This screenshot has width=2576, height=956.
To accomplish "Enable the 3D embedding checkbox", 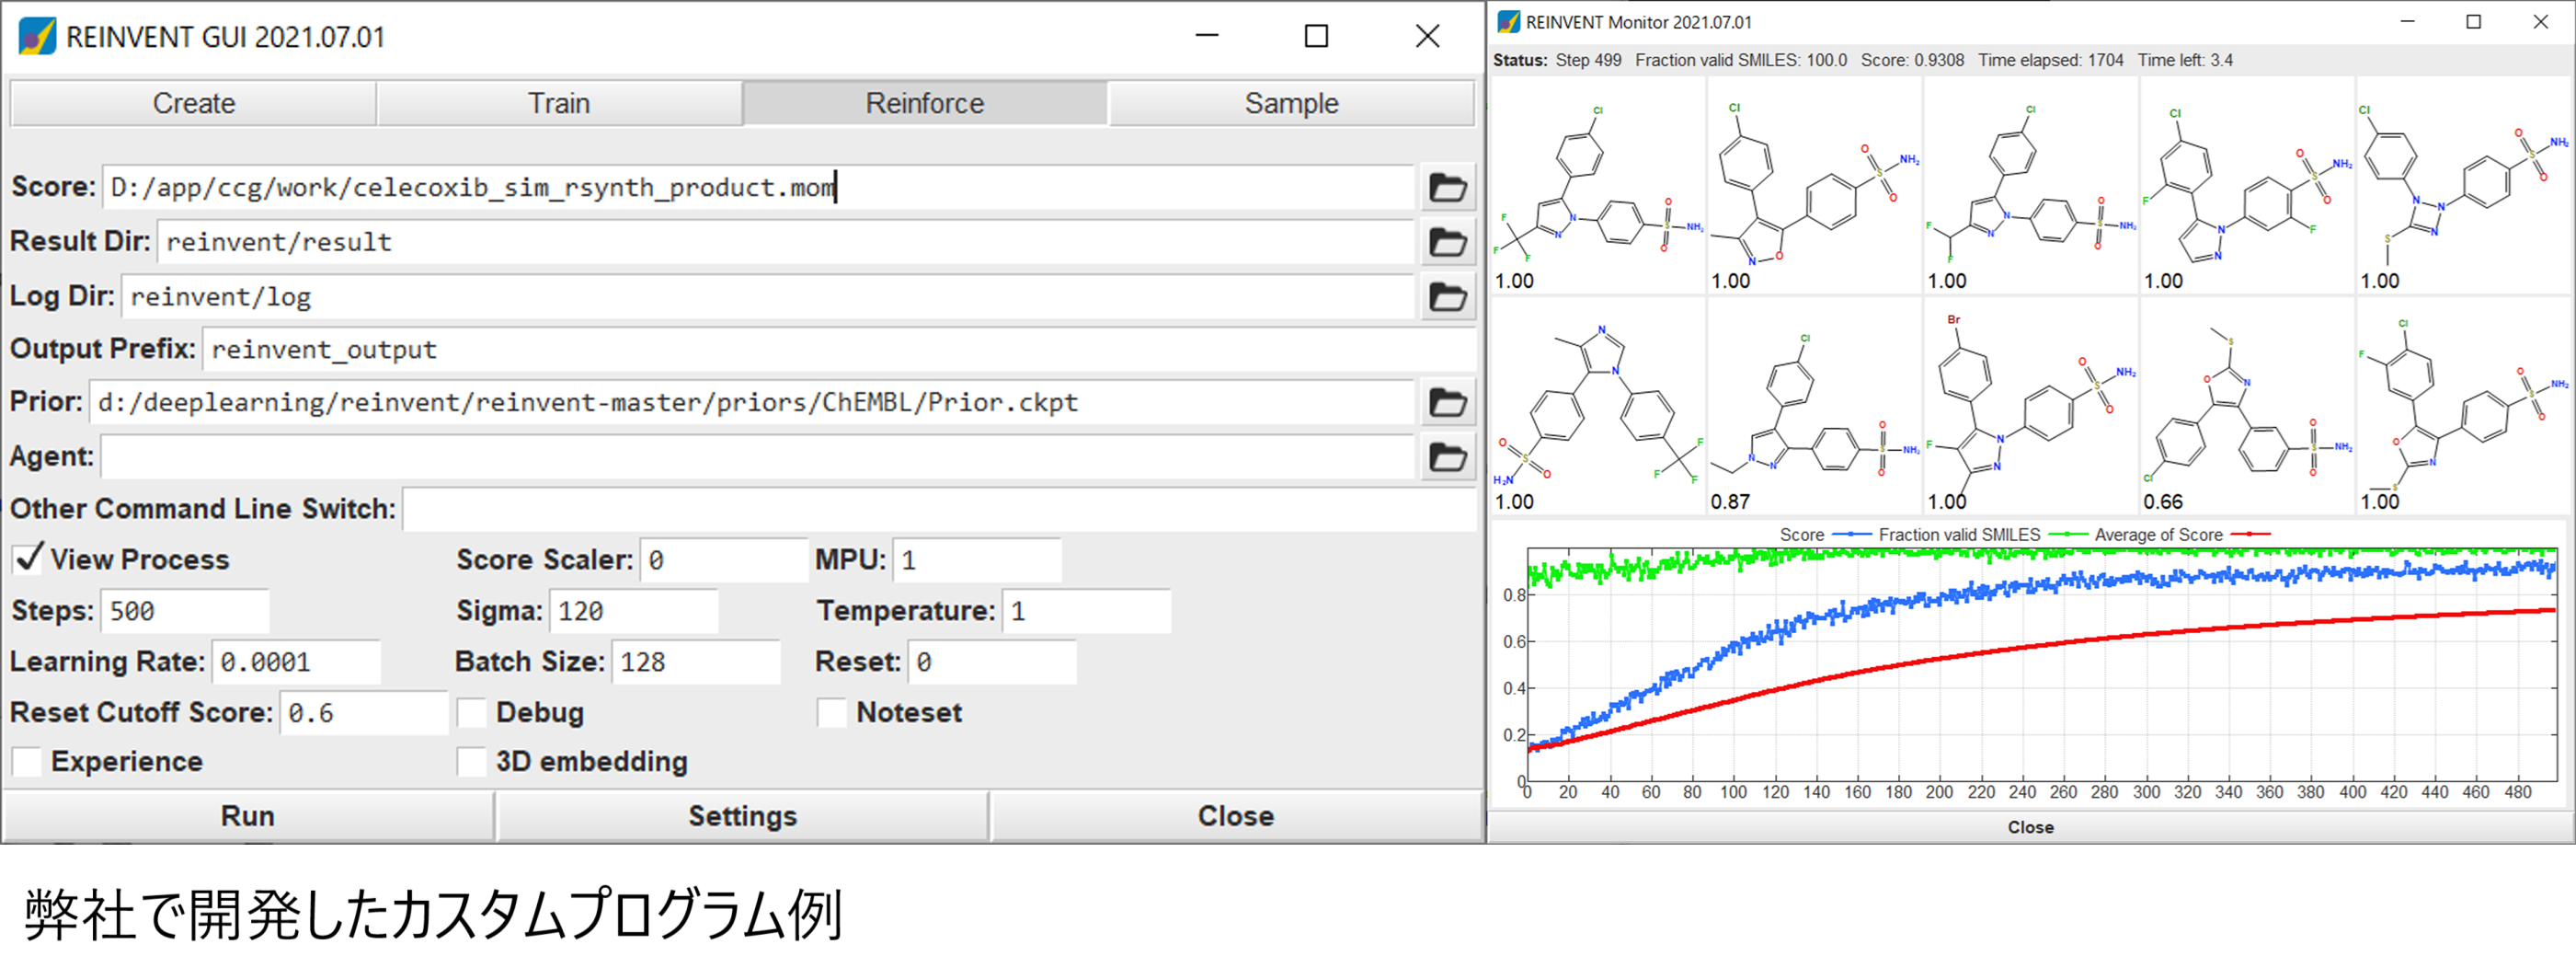I will (x=471, y=762).
